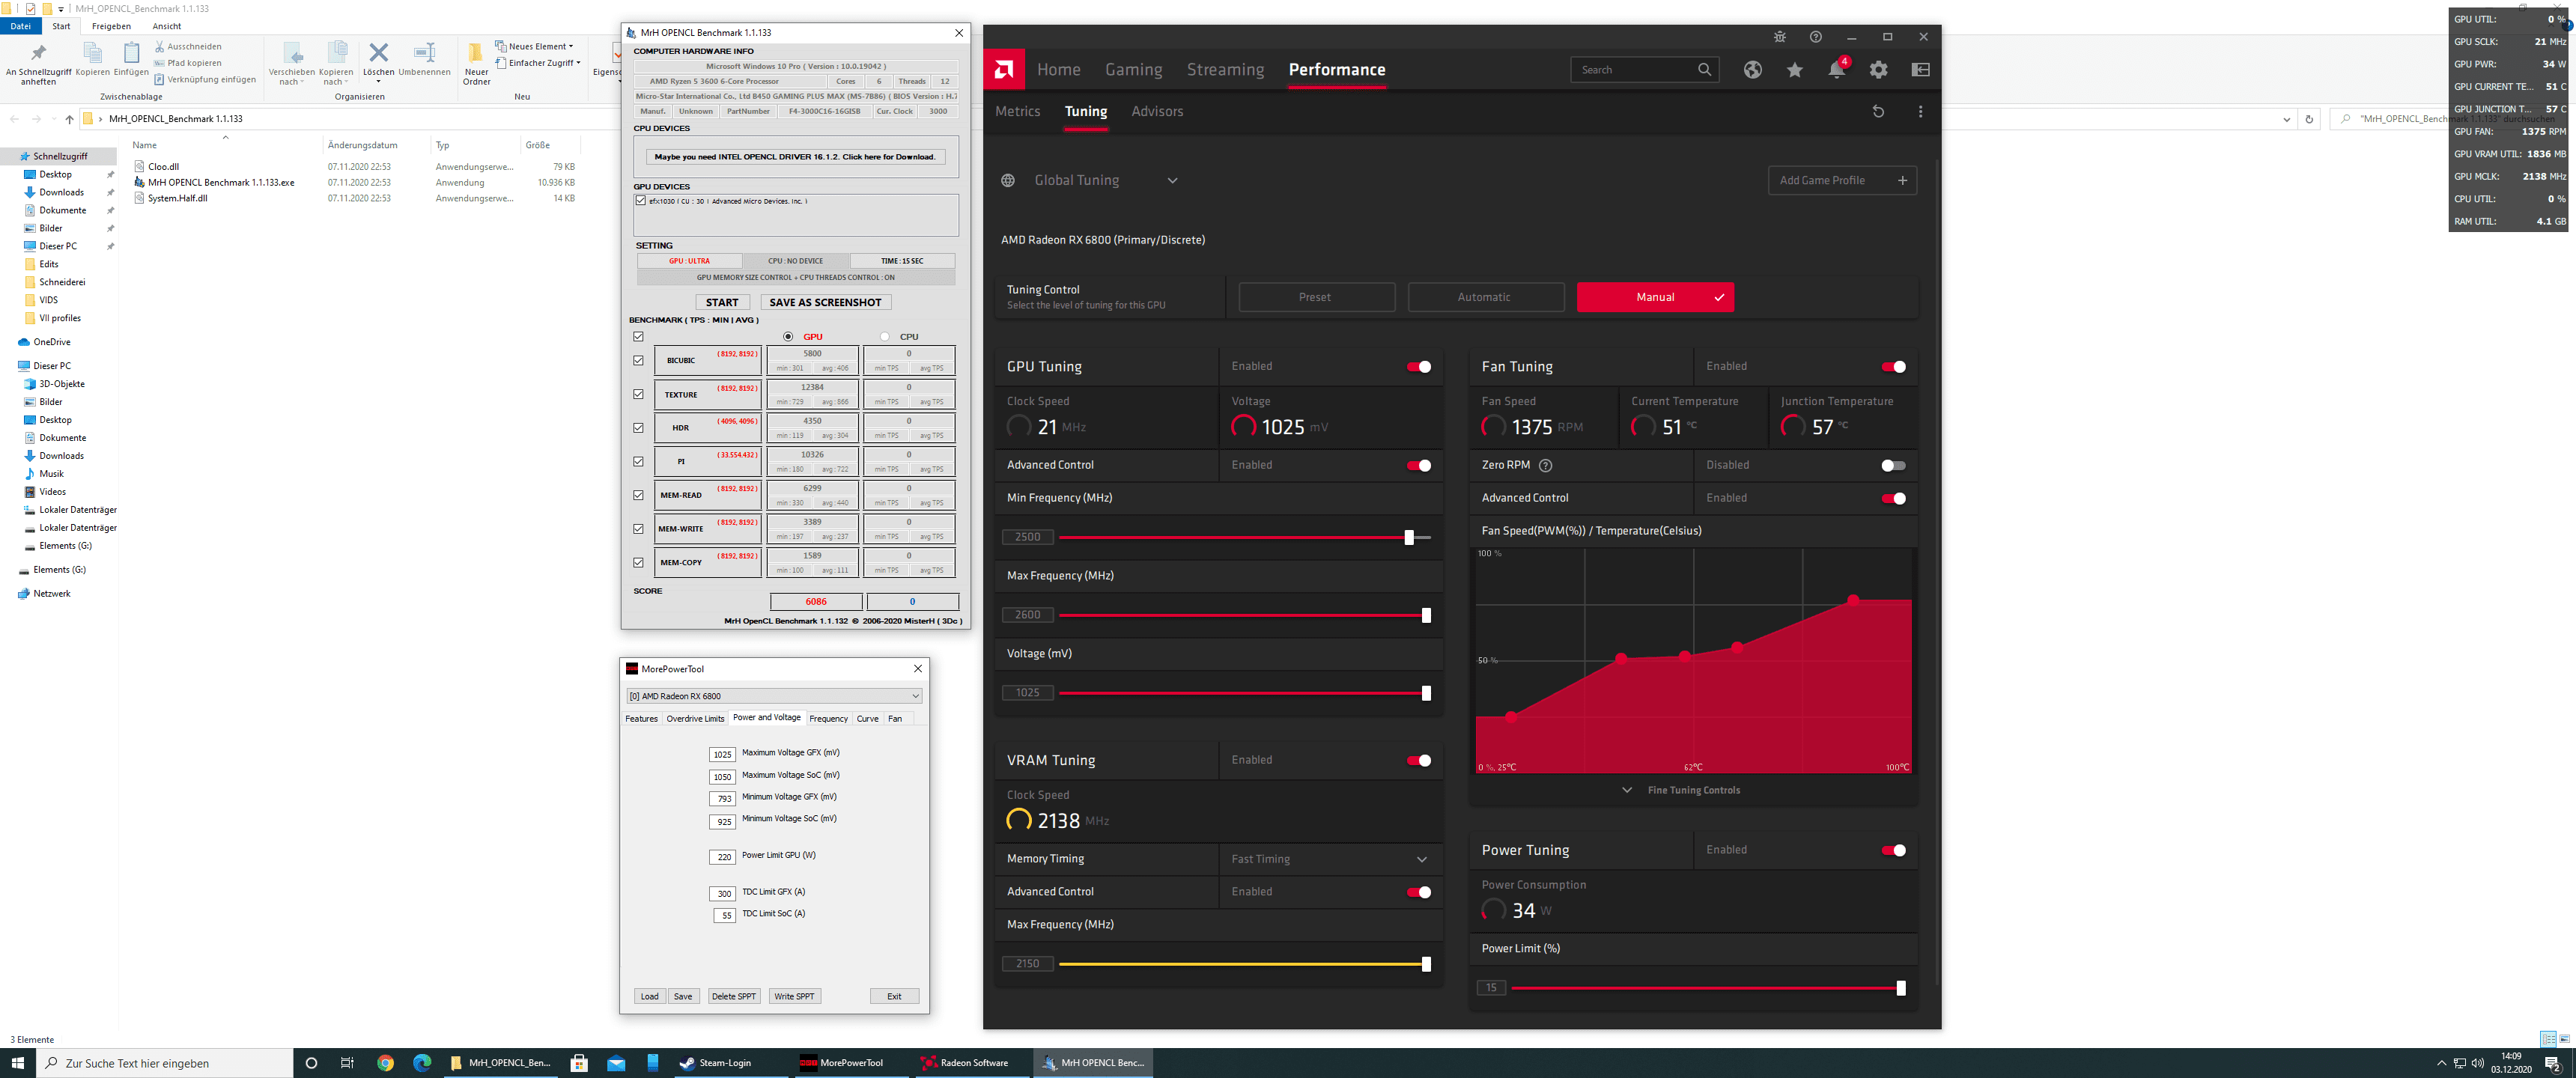The width and height of the screenshot is (2576, 1078).
Task: Click the Kopieren icon in Explorer ribbon
Action: pos(92,52)
